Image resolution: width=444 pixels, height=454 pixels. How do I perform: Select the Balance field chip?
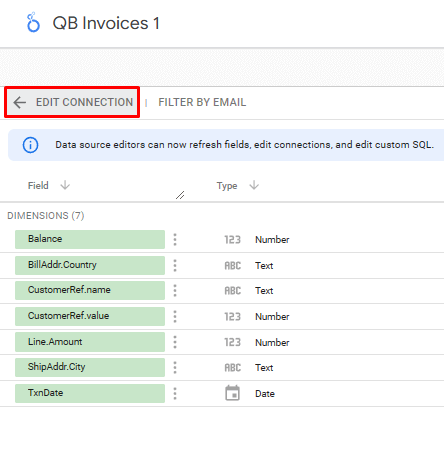point(90,239)
